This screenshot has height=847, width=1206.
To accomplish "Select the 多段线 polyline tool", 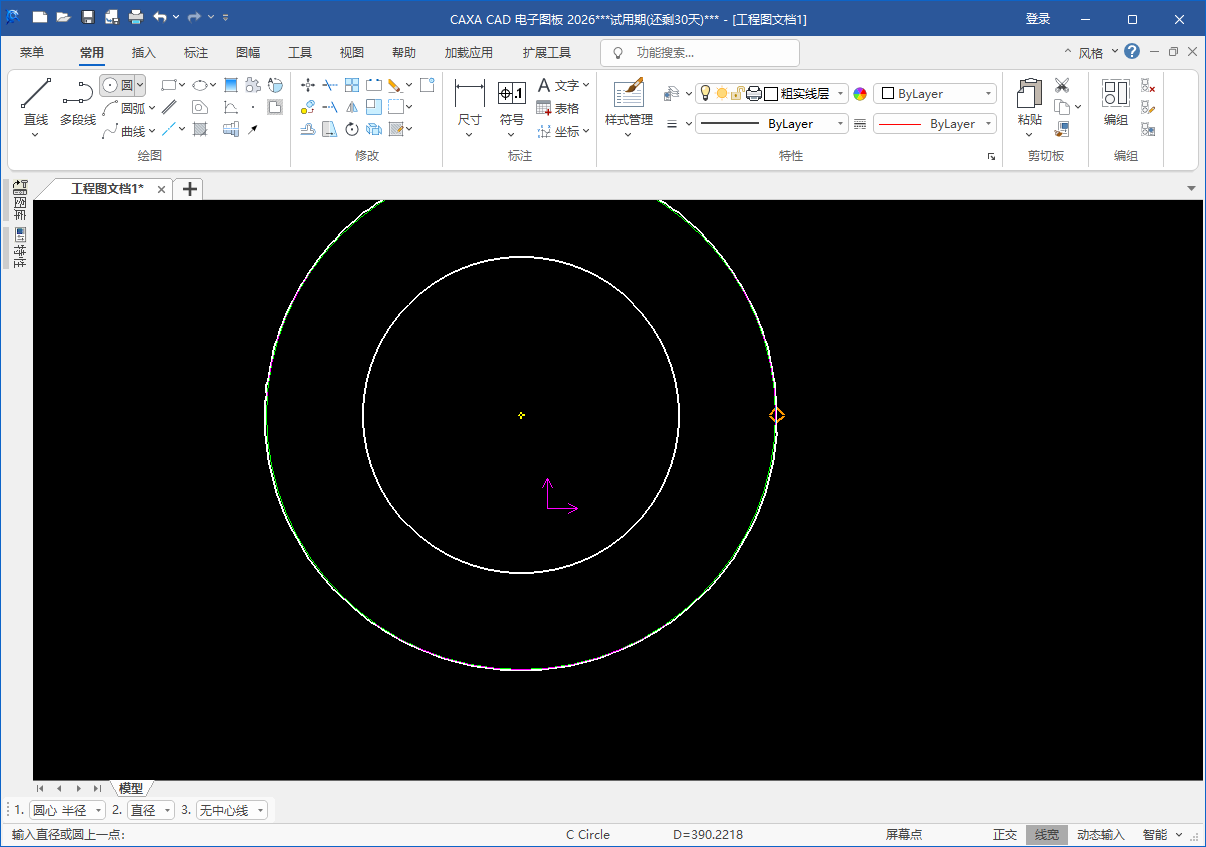I will 78,103.
